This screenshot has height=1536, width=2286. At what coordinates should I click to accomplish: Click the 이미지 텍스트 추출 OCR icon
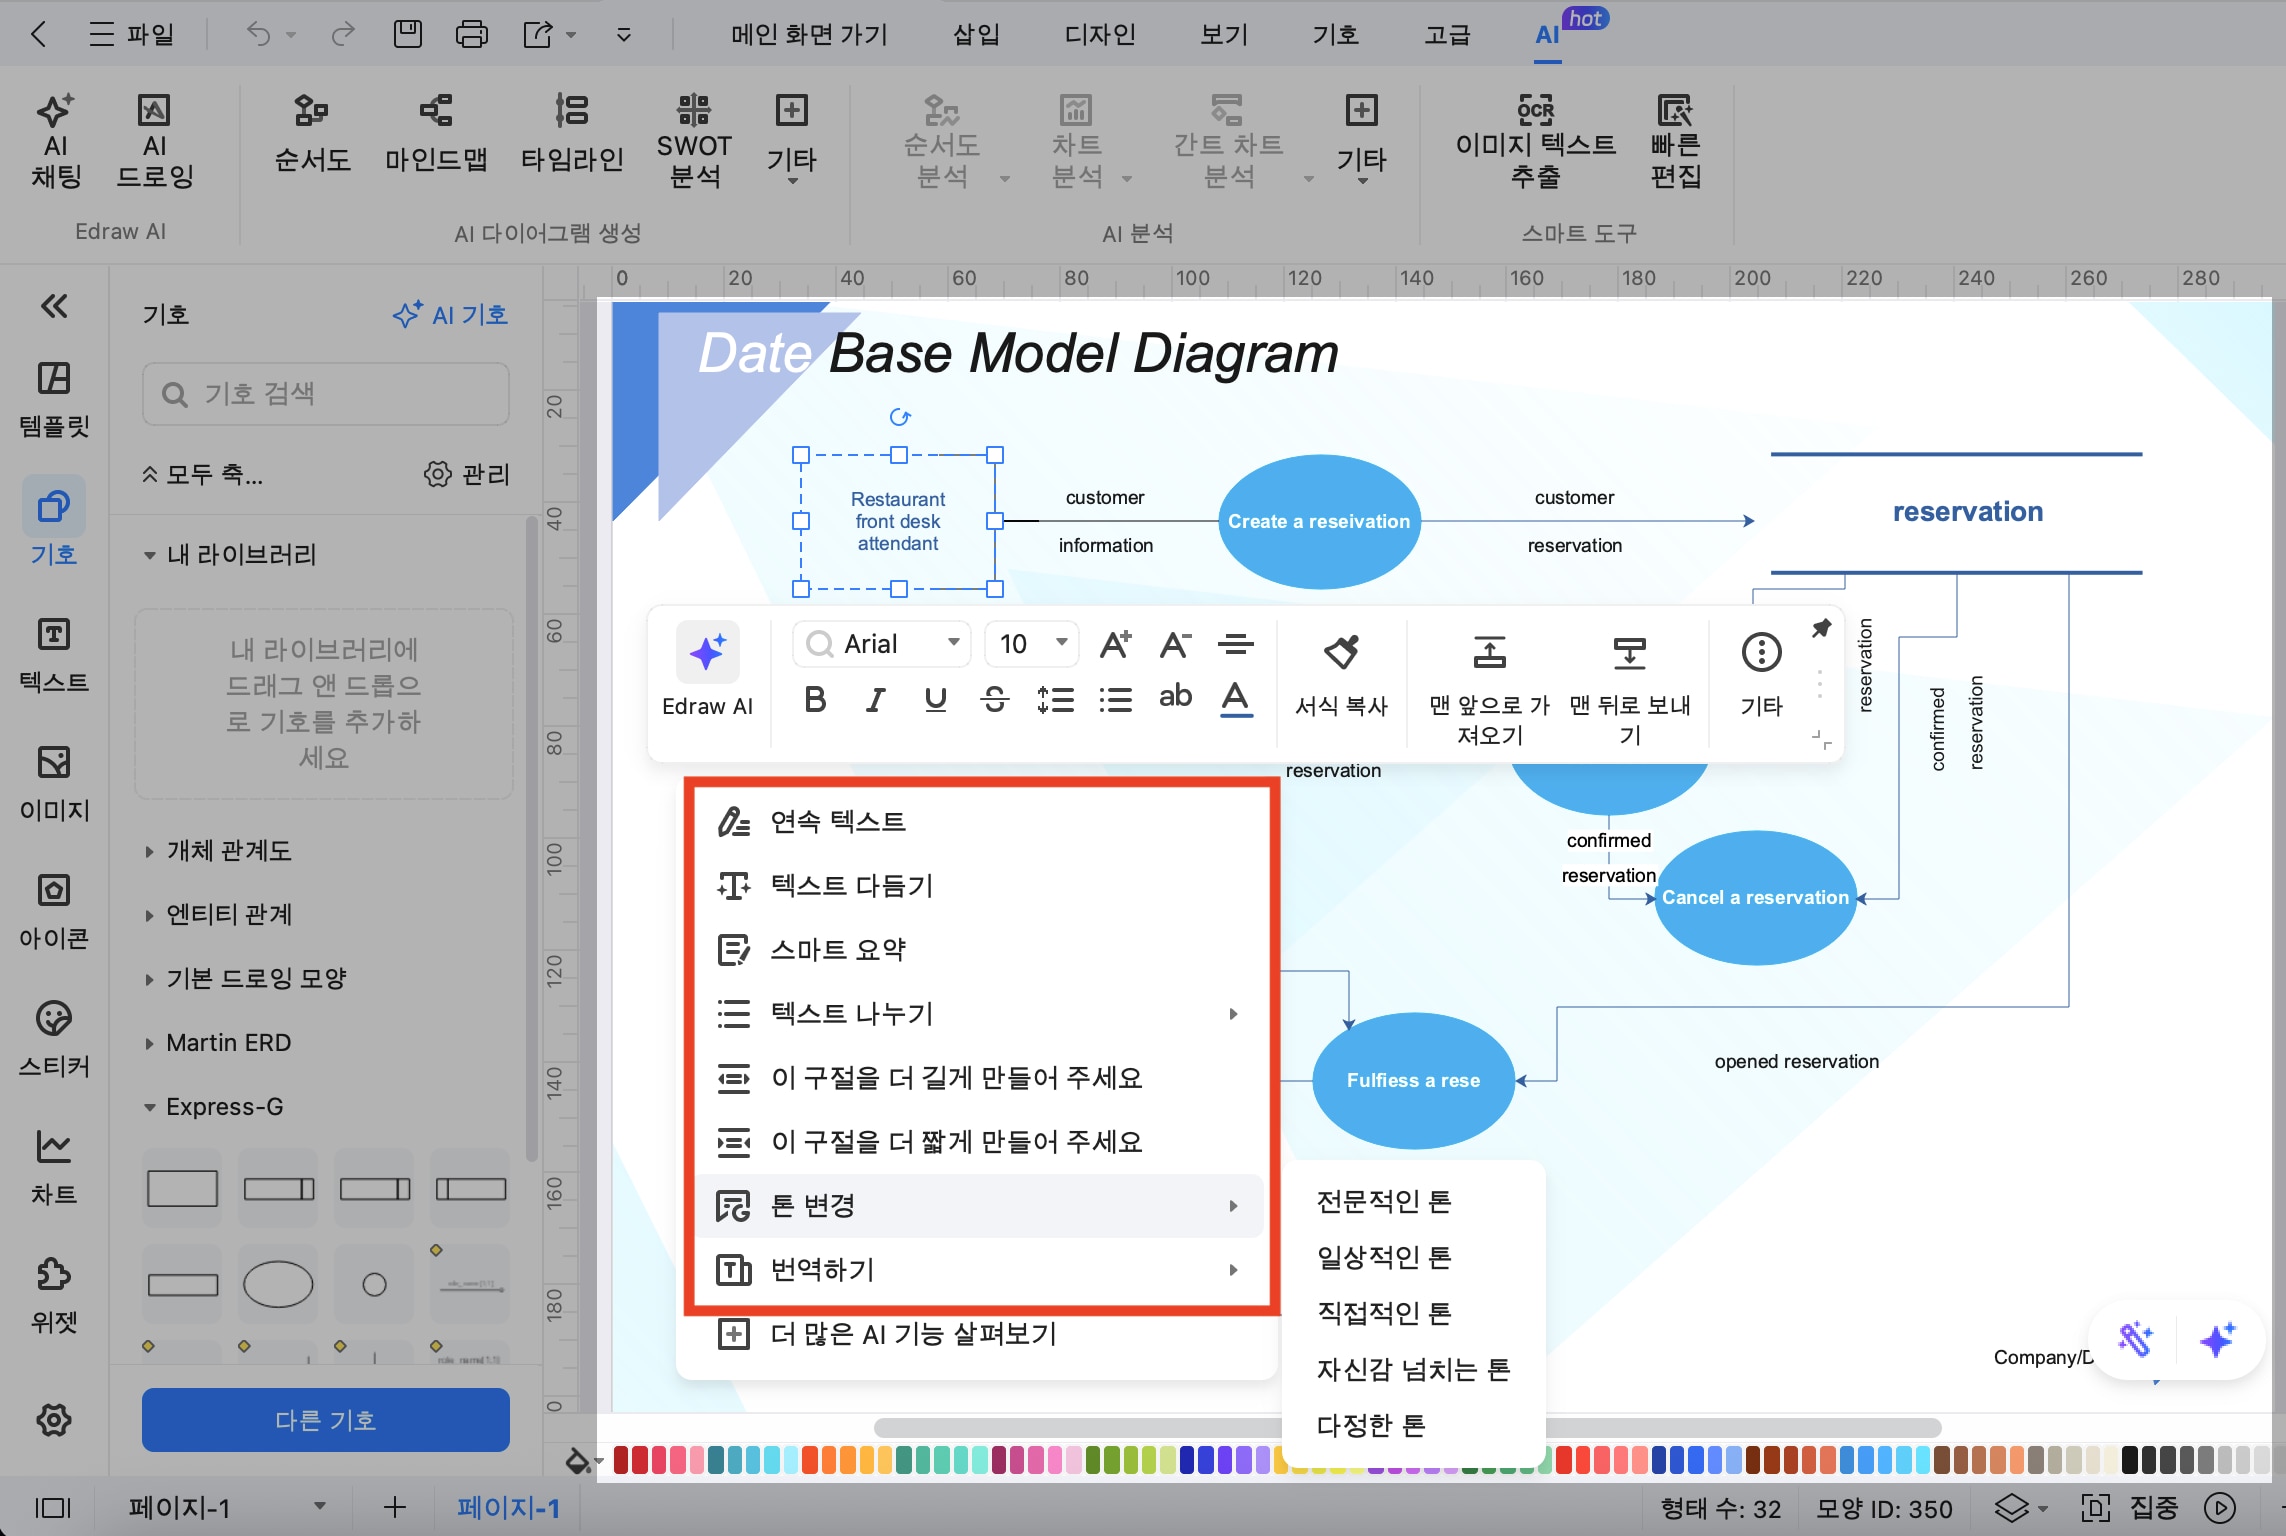pyautogui.click(x=1535, y=110)
